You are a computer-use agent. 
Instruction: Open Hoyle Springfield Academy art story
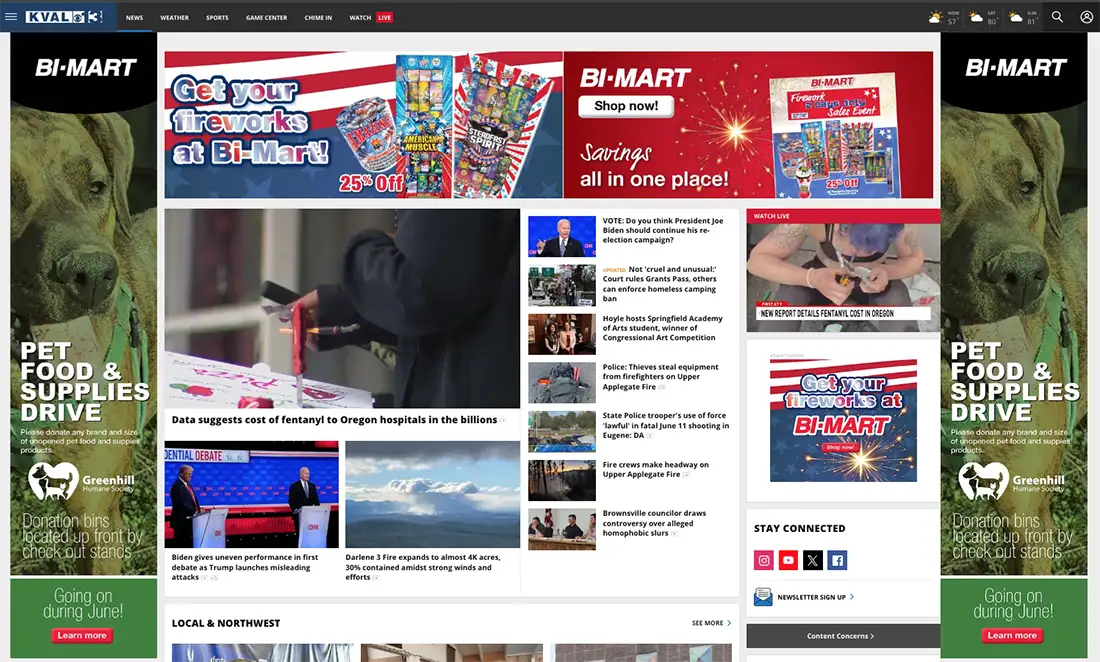[x=662, y=327]
